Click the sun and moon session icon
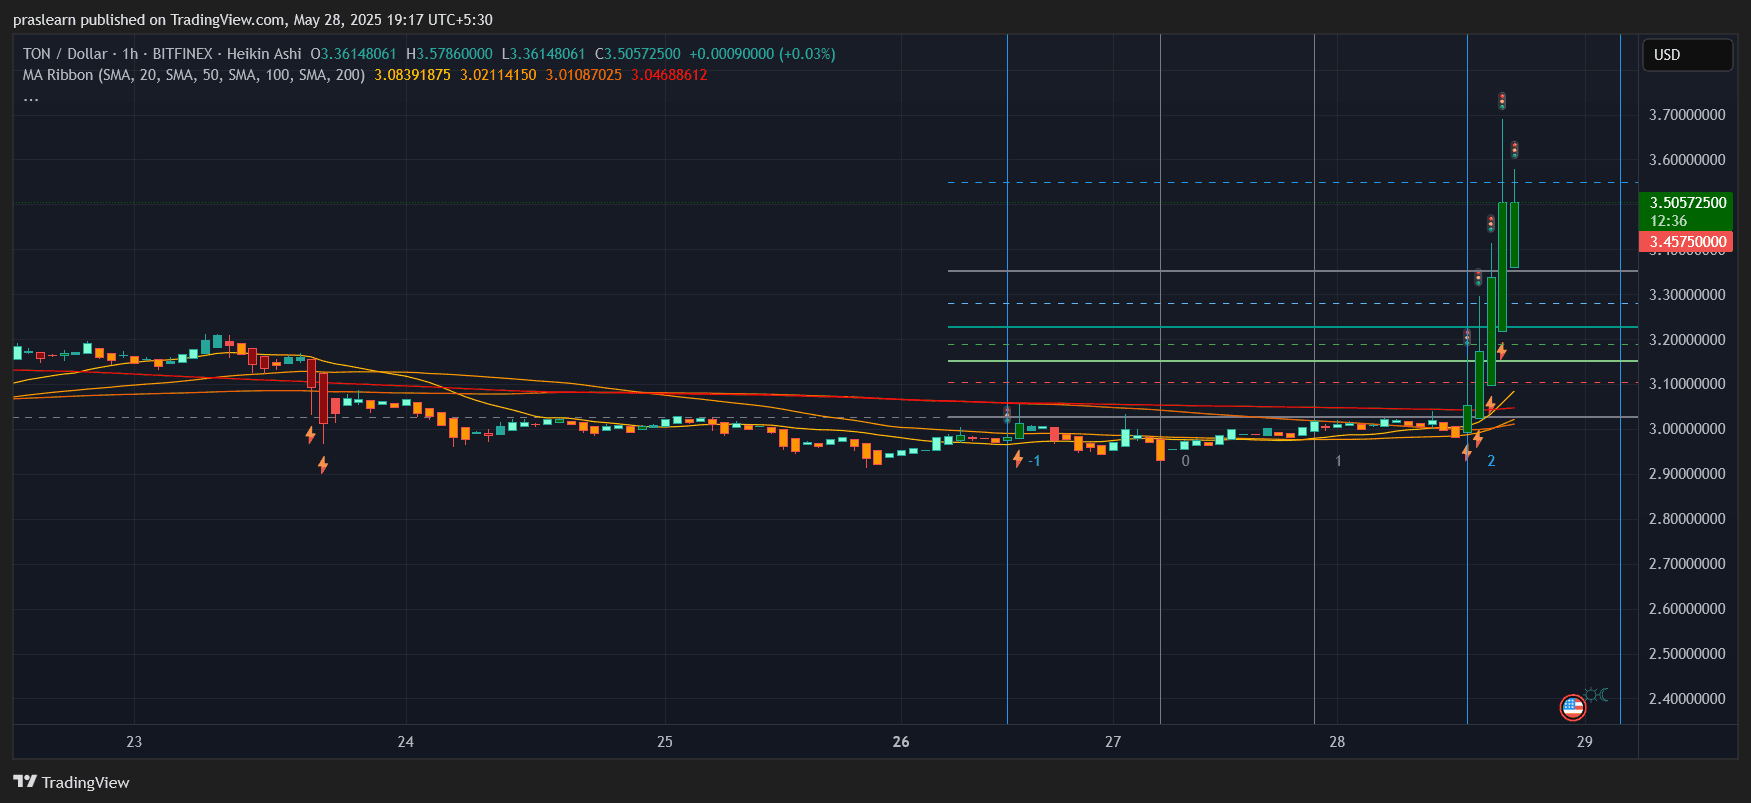The width and height of the screenshot is (1751, 803). click(1596, 694)
